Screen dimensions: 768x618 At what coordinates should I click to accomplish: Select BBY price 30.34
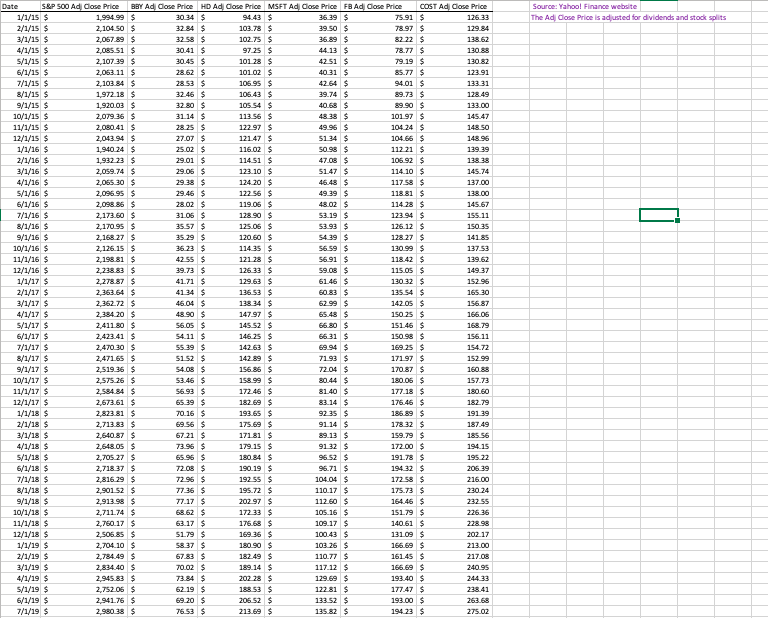(163, 17)
